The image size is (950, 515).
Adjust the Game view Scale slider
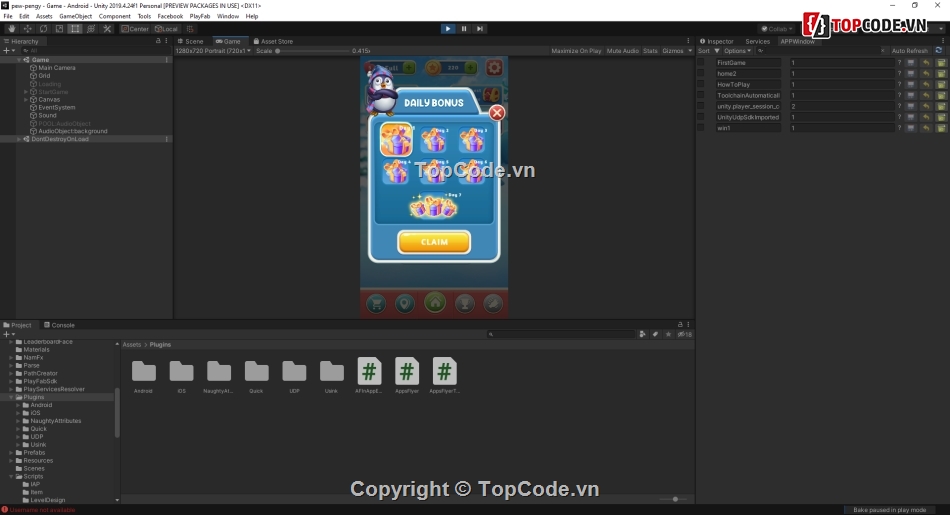point(312,51)
